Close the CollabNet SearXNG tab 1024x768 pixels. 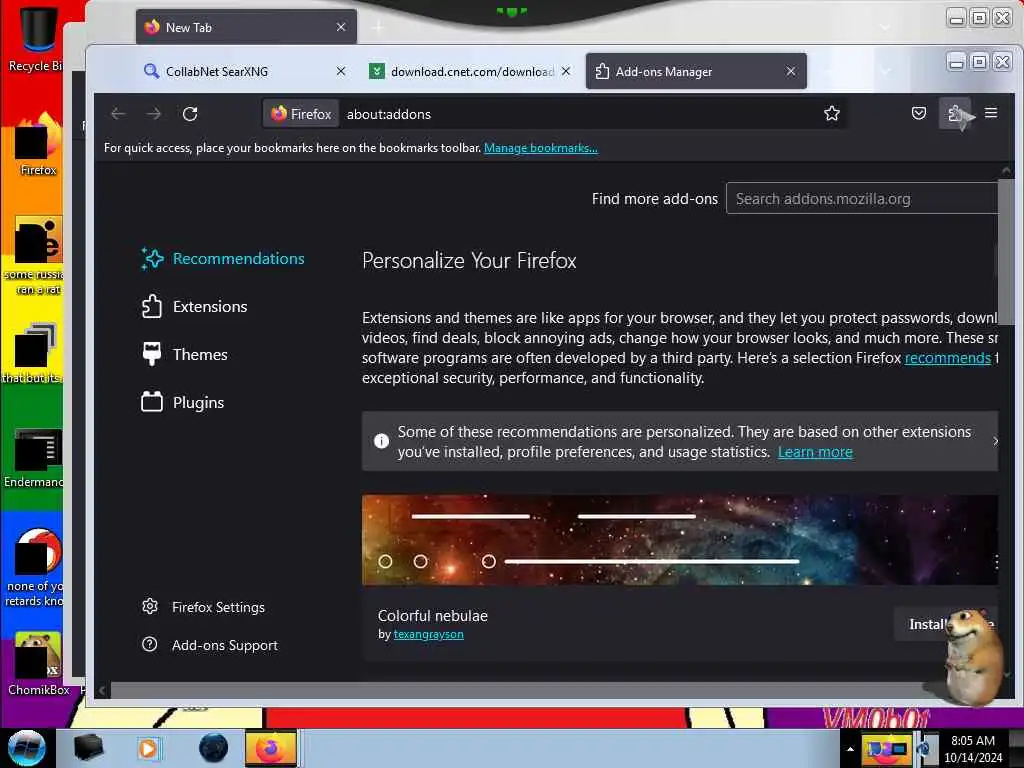tap(341, 71)
